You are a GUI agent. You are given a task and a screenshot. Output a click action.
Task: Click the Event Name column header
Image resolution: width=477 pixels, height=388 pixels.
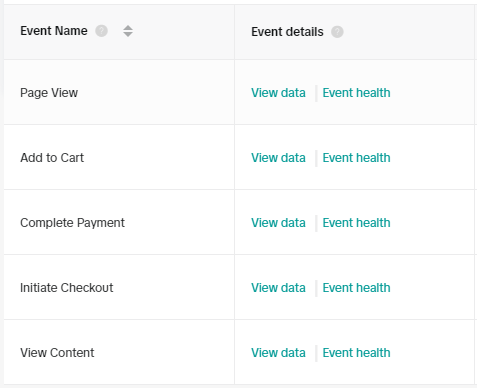click(54, 31)
